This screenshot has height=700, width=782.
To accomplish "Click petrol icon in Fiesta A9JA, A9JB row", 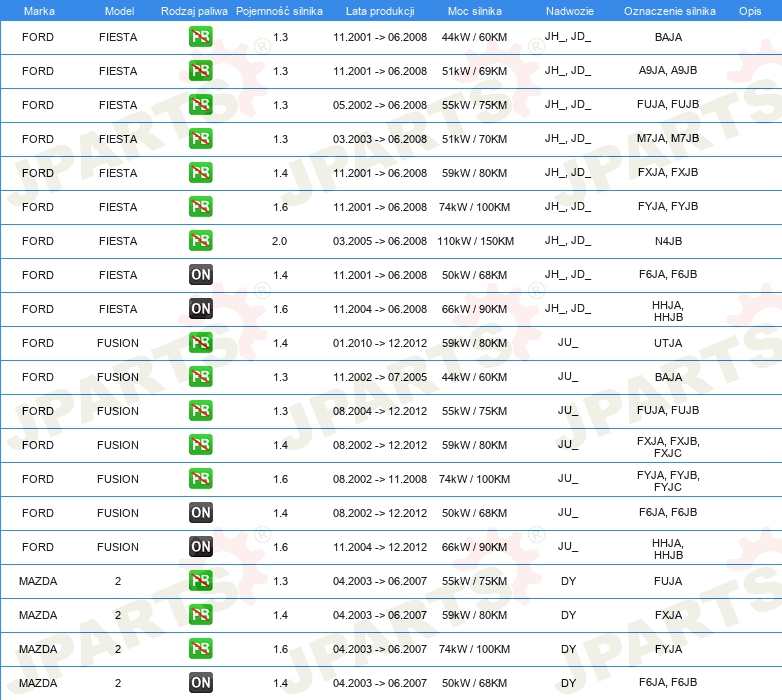I will click(x=200, y=71).
